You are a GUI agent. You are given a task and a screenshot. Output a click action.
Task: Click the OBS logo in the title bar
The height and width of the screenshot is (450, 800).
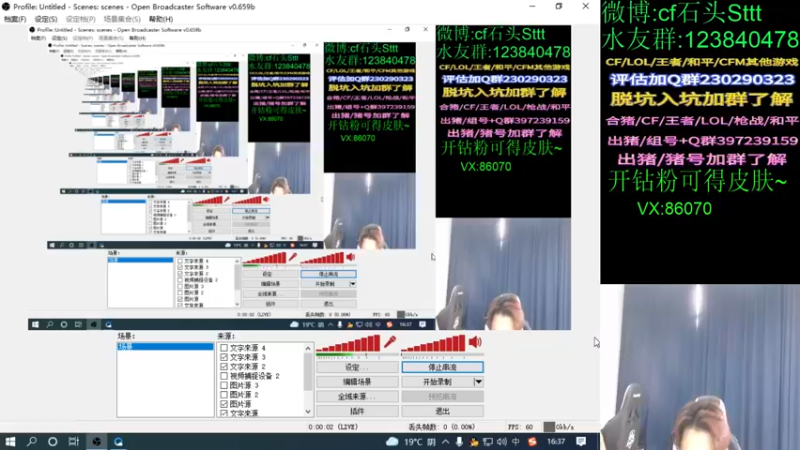pos(6,7)
